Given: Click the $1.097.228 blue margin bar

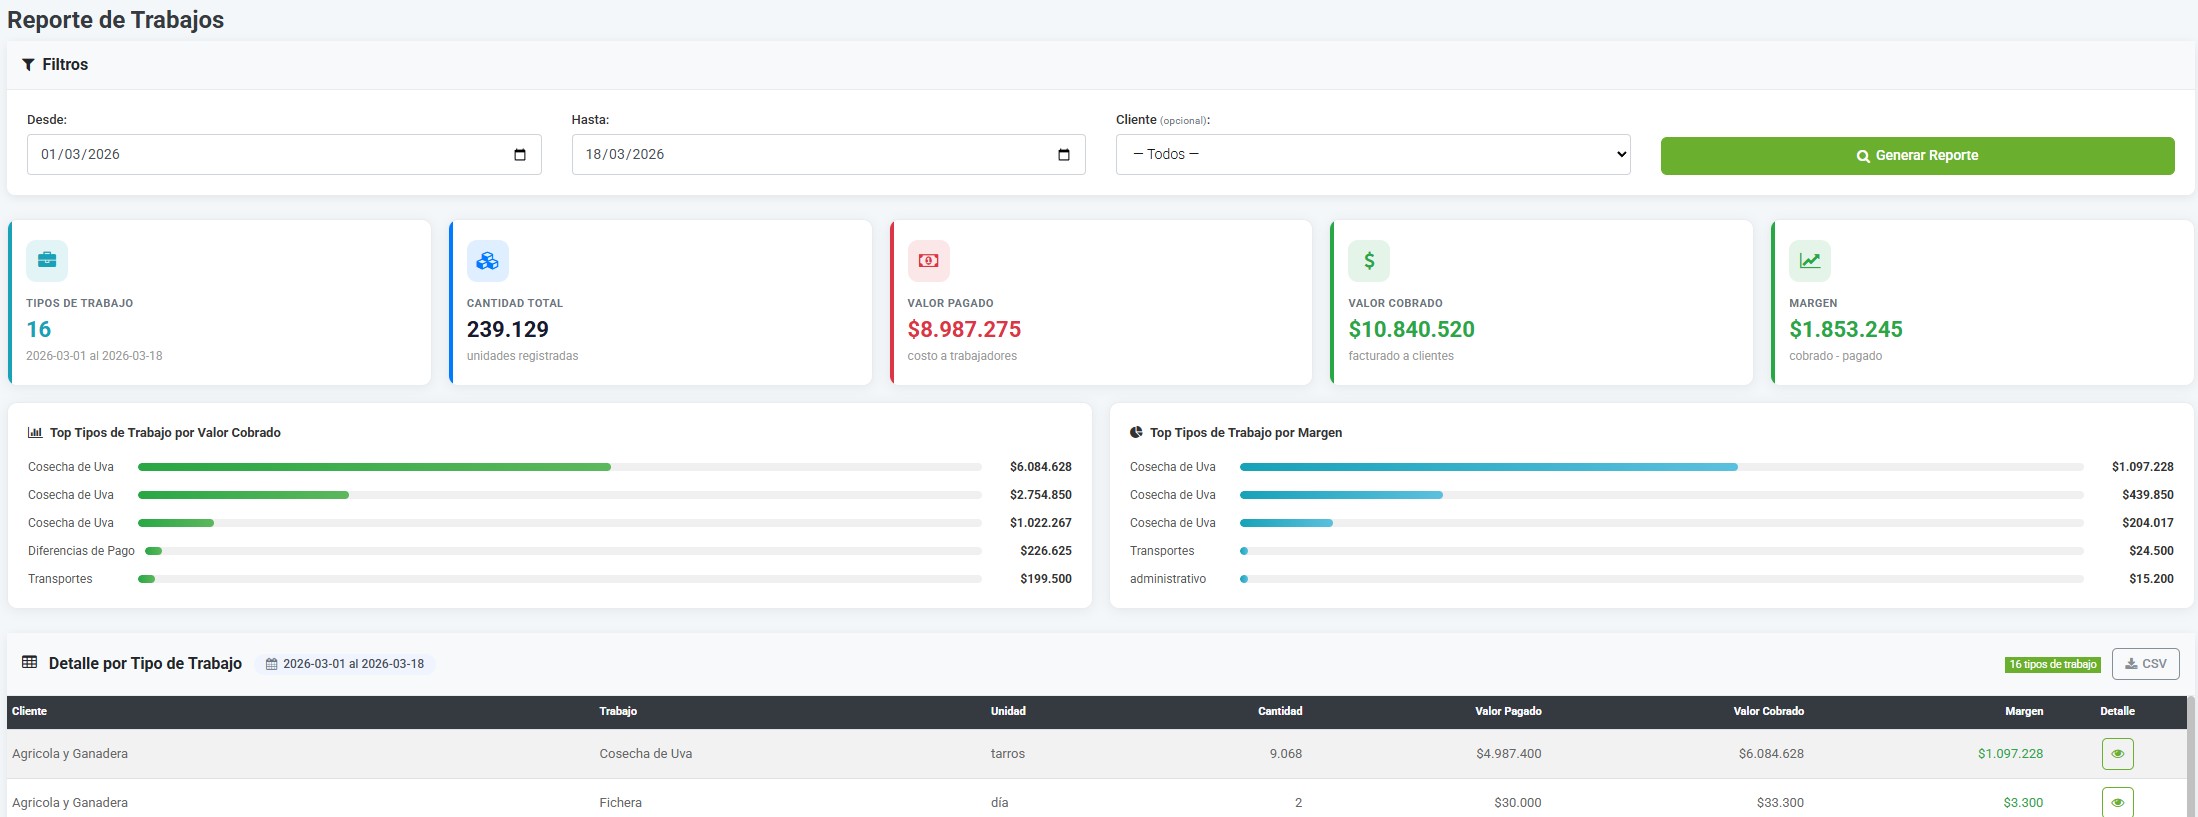Looking at the screenshot, I should (1489, 467).
